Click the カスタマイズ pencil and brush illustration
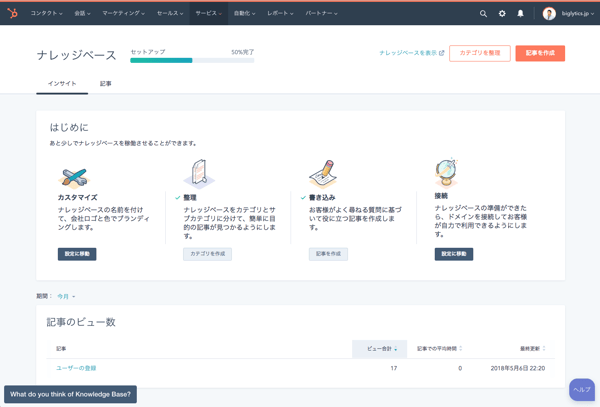Image resolution: width=600 pixels, height=407 pixels. pos(74,177)
